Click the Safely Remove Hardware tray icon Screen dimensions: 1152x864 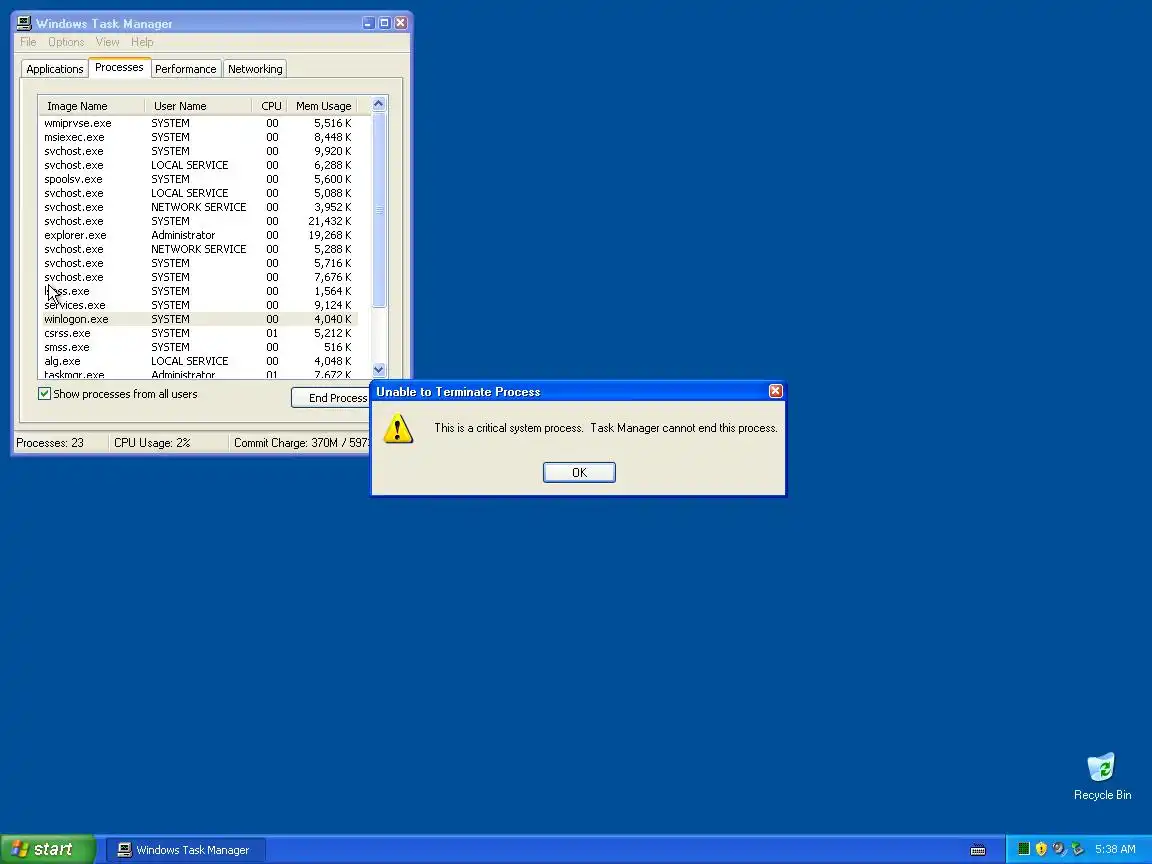pos(1077,849)
